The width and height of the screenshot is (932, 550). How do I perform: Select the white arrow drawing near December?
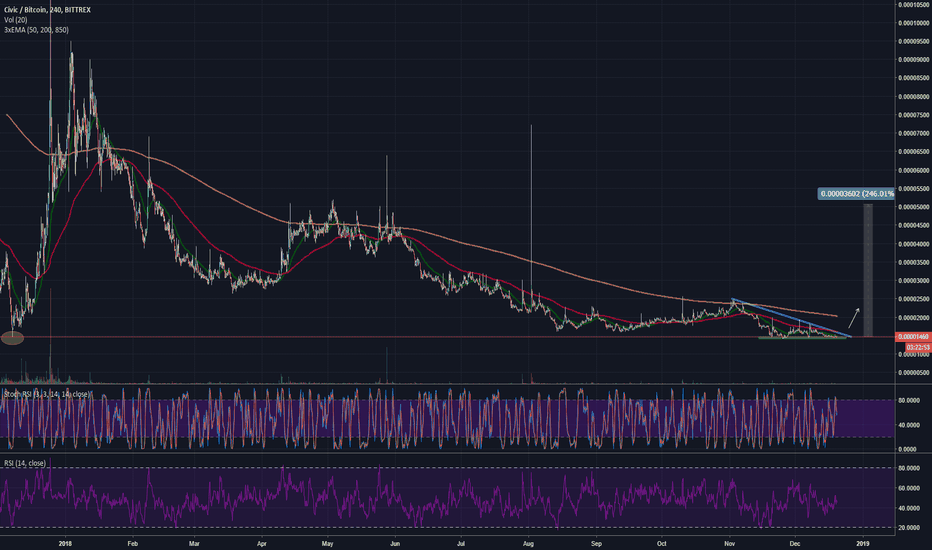tap(854, 318)
